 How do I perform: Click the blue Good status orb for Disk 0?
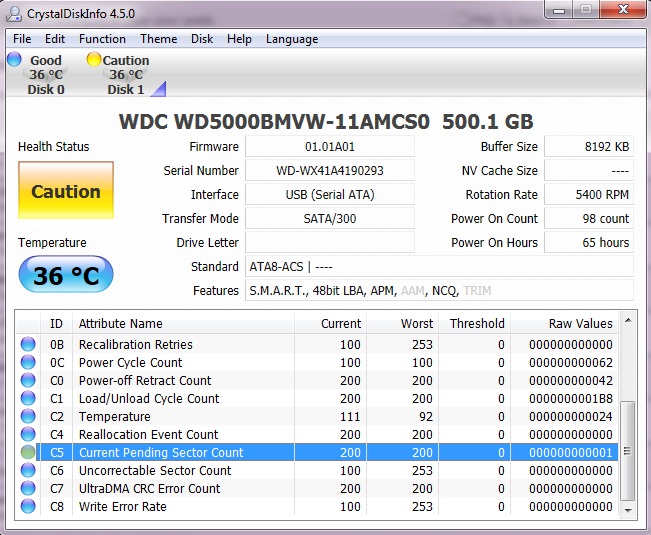(x=14, y=60)
